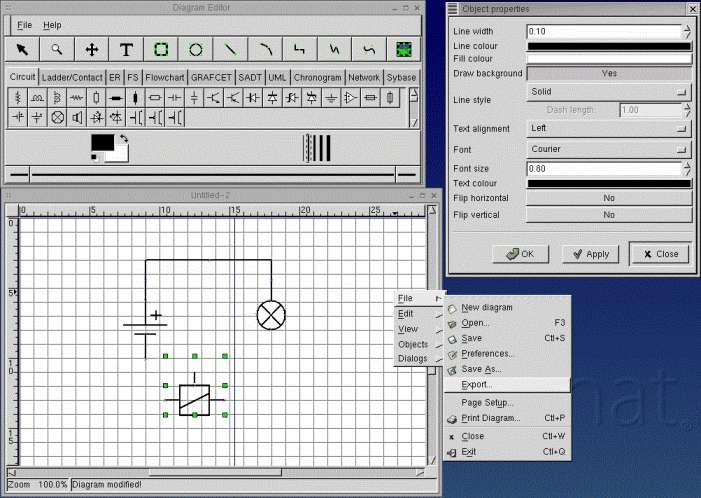Choose Export... from the File submenu
Viewport: 701px width, 498px height.
pyautogui.click(x=477, y=384)
